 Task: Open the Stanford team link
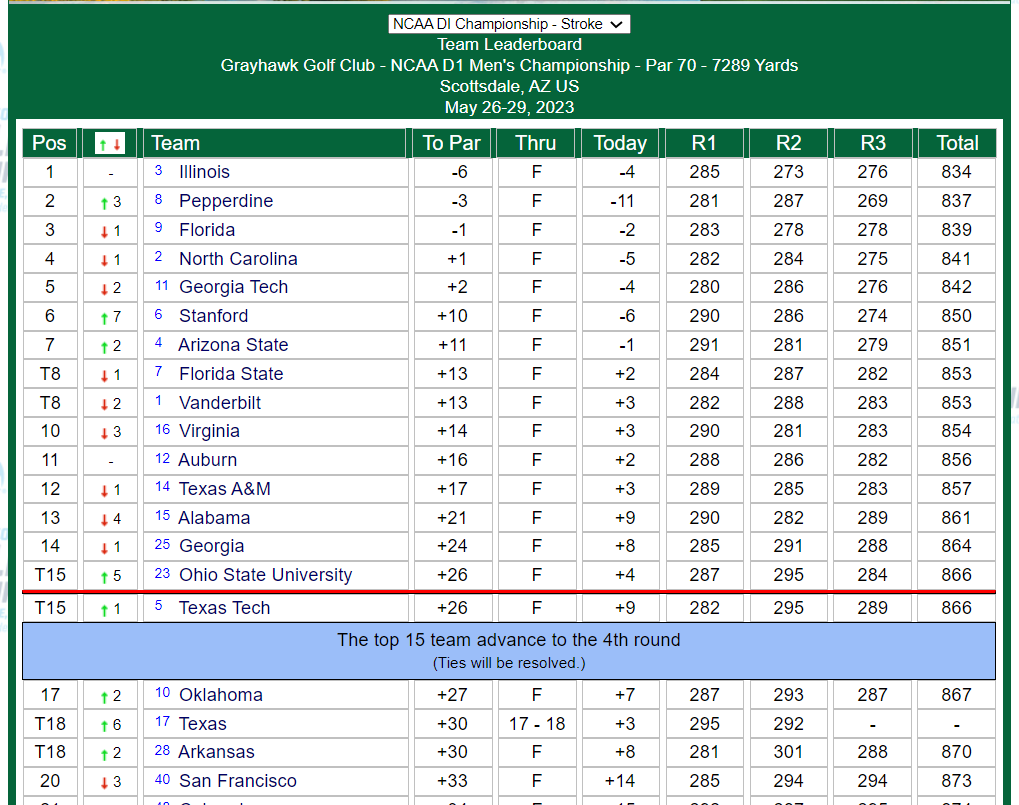pyautogui.click(x=213, y=316)
